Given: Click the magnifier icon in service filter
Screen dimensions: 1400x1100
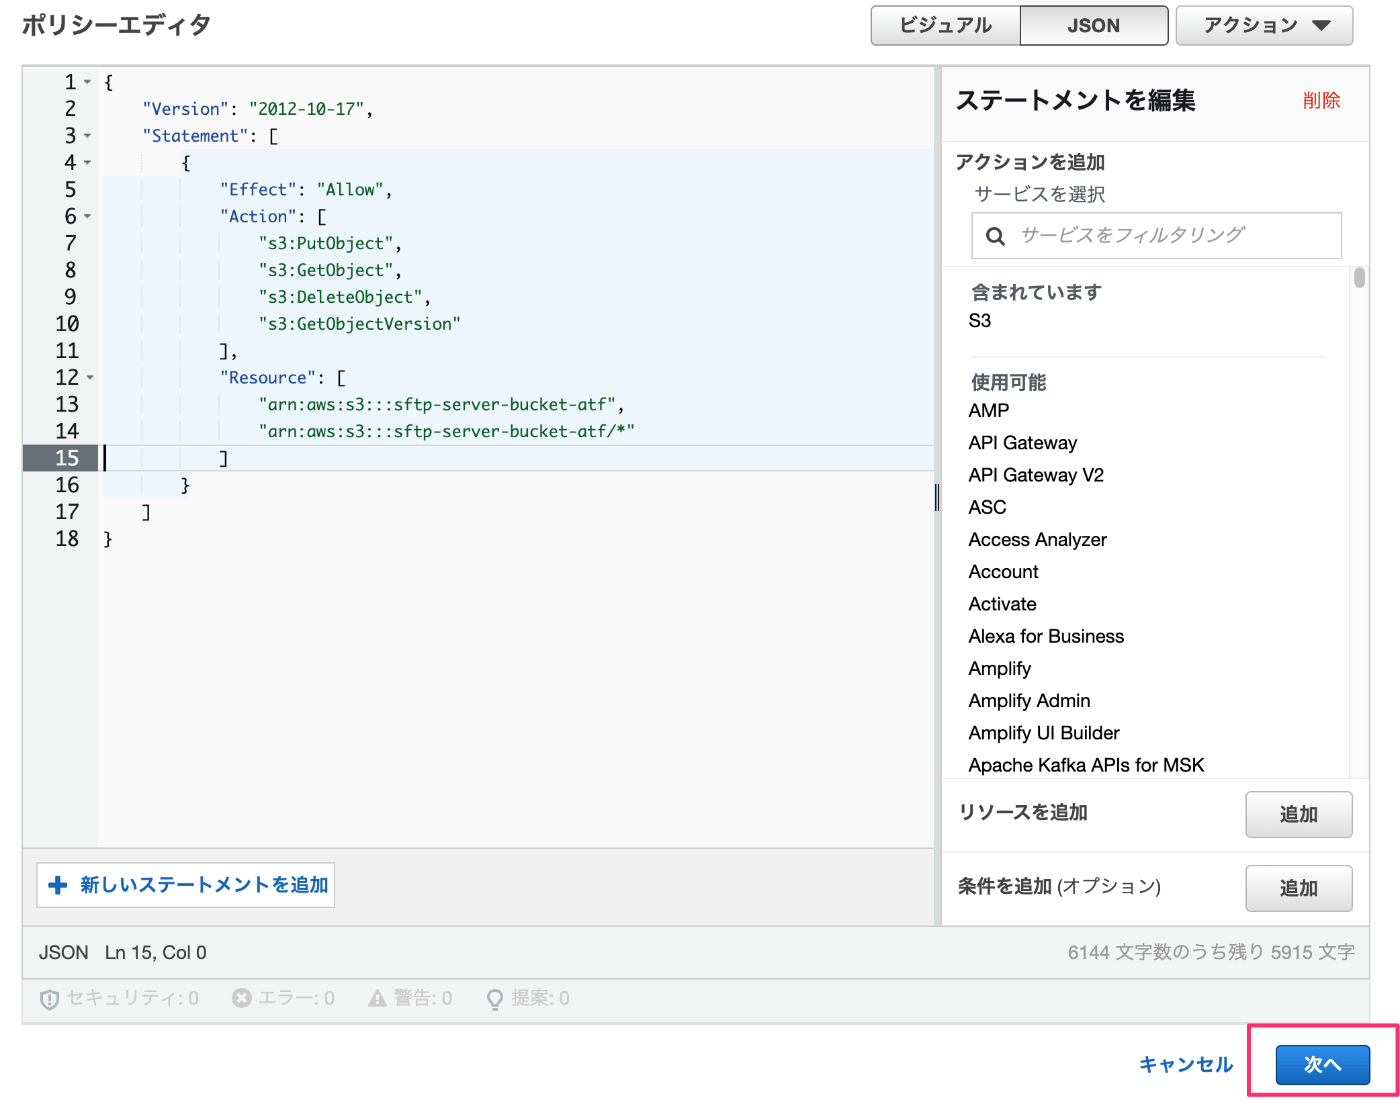Looking at the screenshot, I should click(995, 236).
